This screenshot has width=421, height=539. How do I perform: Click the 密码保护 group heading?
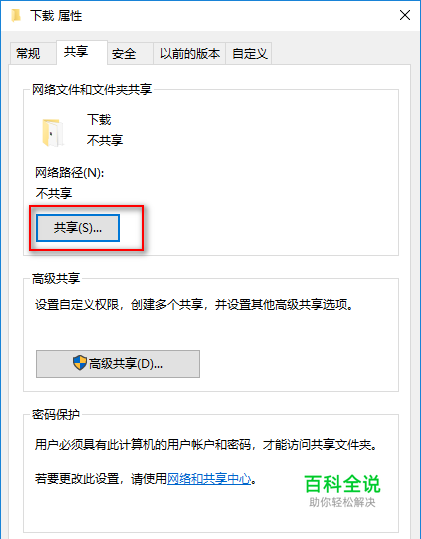tap(56, 414)
